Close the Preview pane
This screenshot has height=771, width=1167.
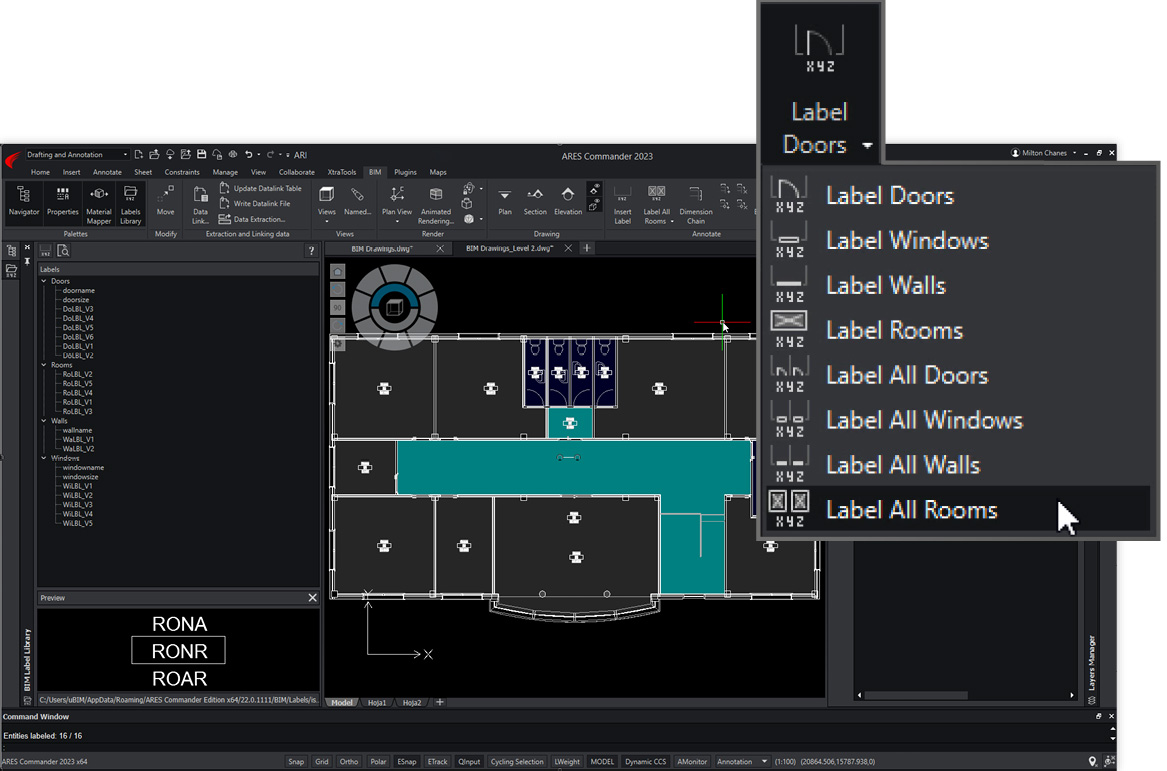(x=313, y=598)
